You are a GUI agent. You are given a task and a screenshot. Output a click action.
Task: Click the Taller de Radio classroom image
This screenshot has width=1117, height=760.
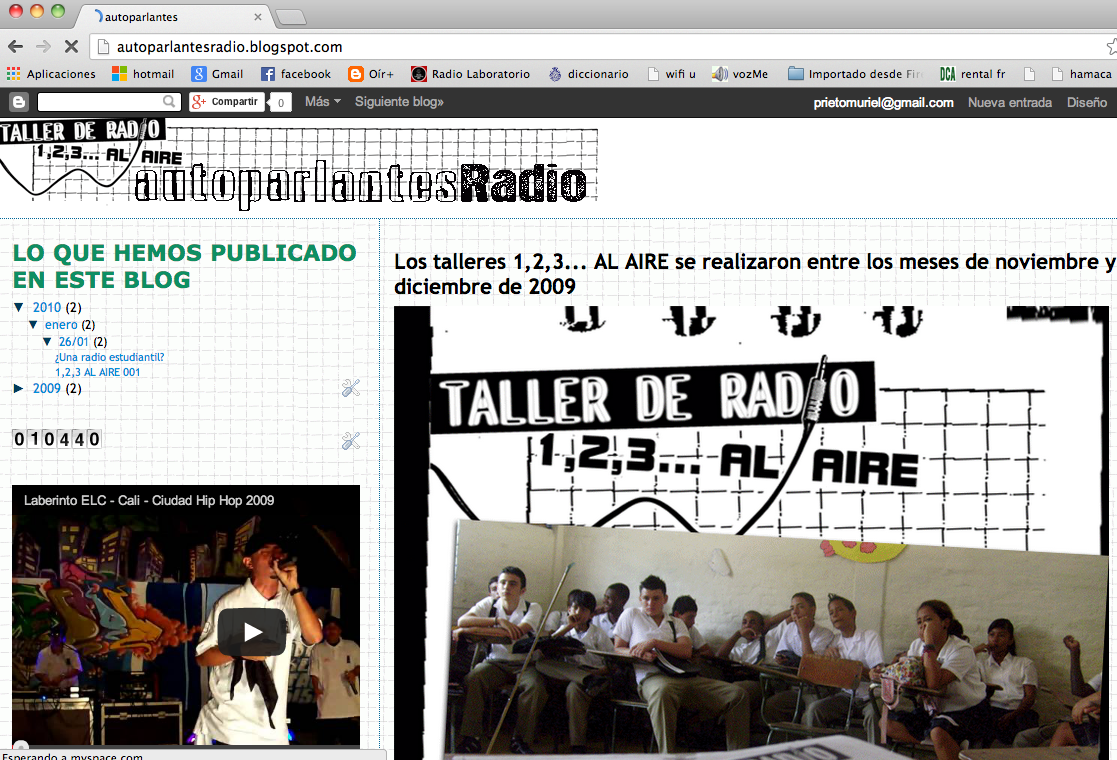click(752, 533)
